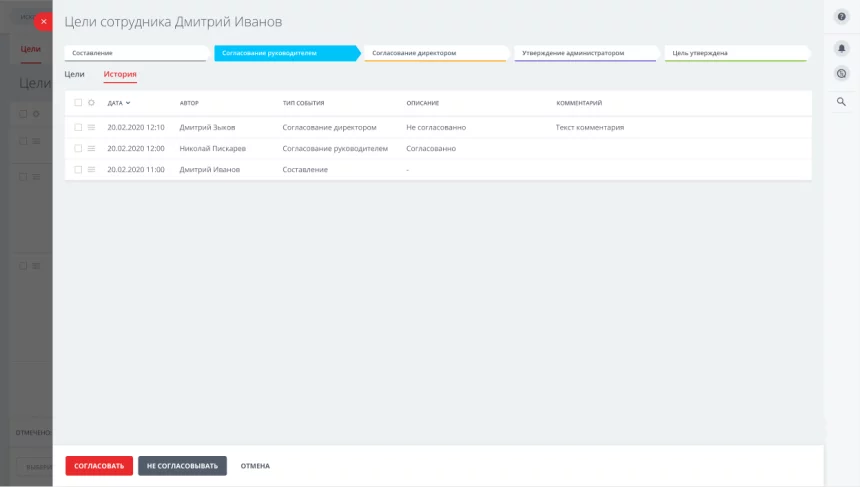
Task: Check the 20.02.2020 11:00 row checkbox
Action: click(x=78, y=169)
